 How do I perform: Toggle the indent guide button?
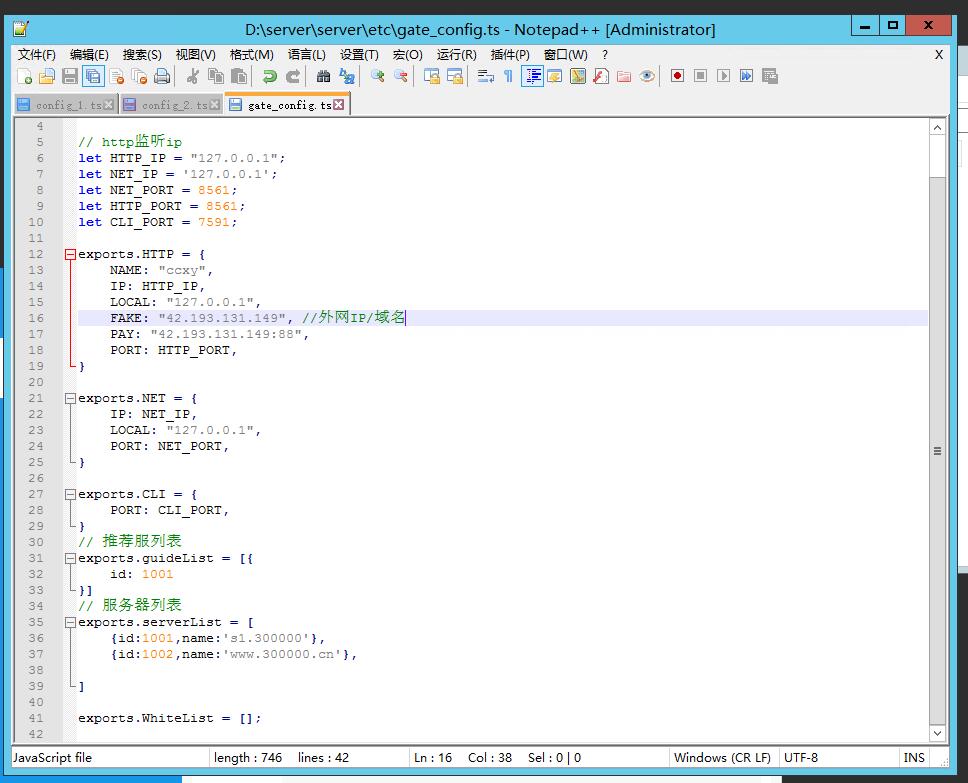tap(532, 76)
